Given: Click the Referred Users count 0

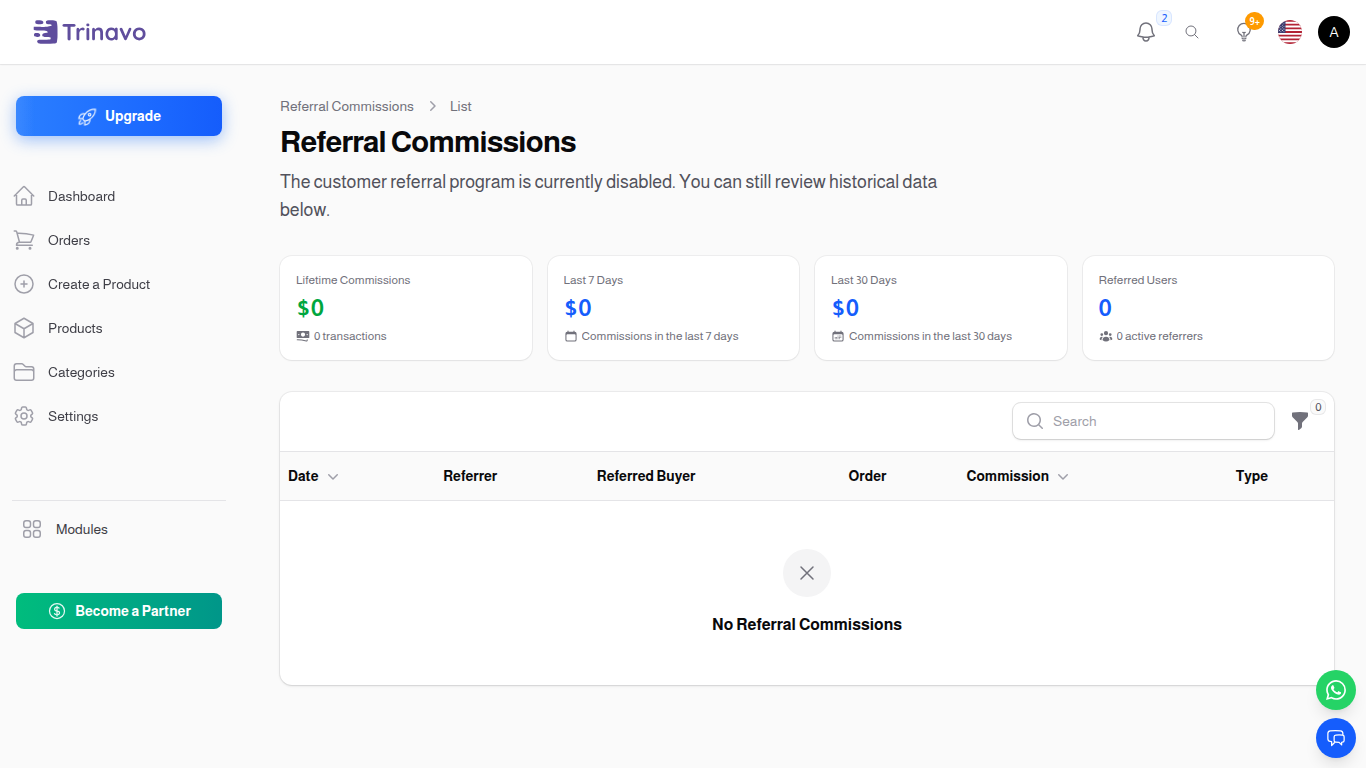Looking at the screenshot, I should click(x=1105, y=308).
